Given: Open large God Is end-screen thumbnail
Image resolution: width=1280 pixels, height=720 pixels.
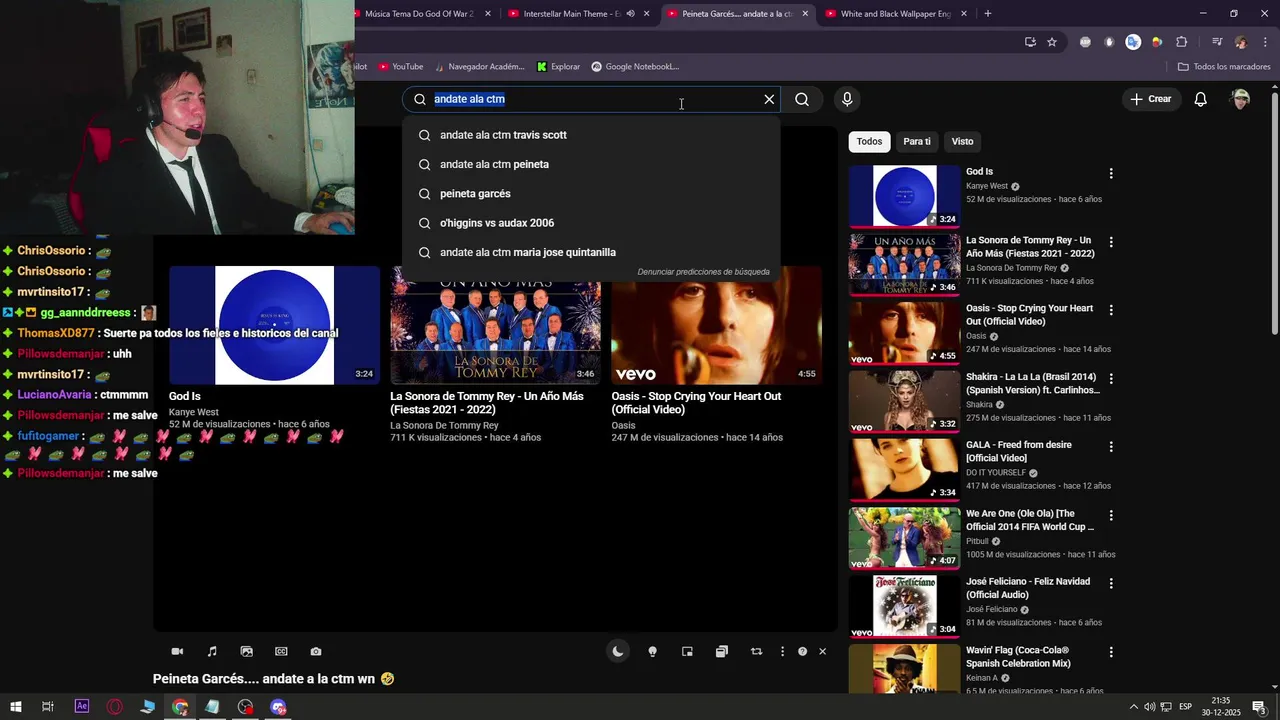Looking at the screenshot, I should point(274,325).
